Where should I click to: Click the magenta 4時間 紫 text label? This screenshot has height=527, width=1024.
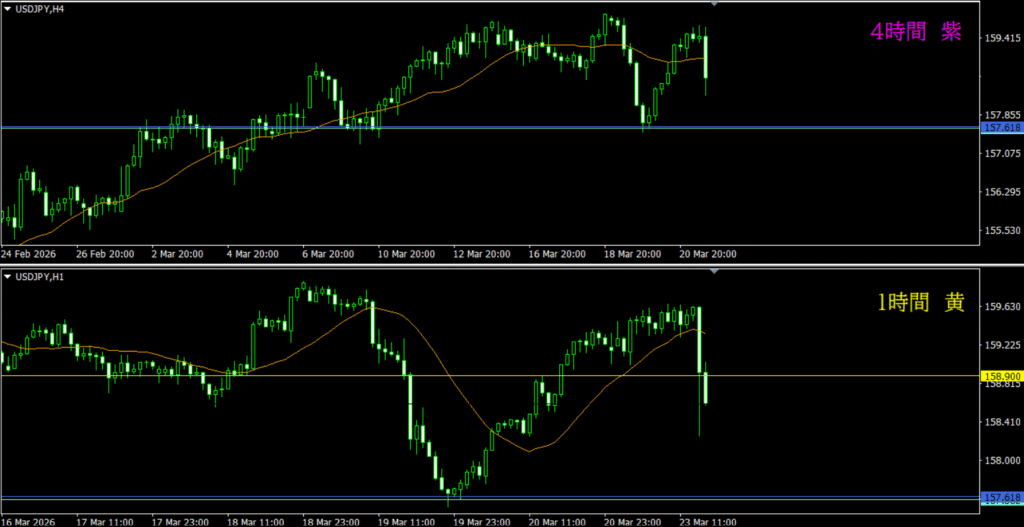915,33
